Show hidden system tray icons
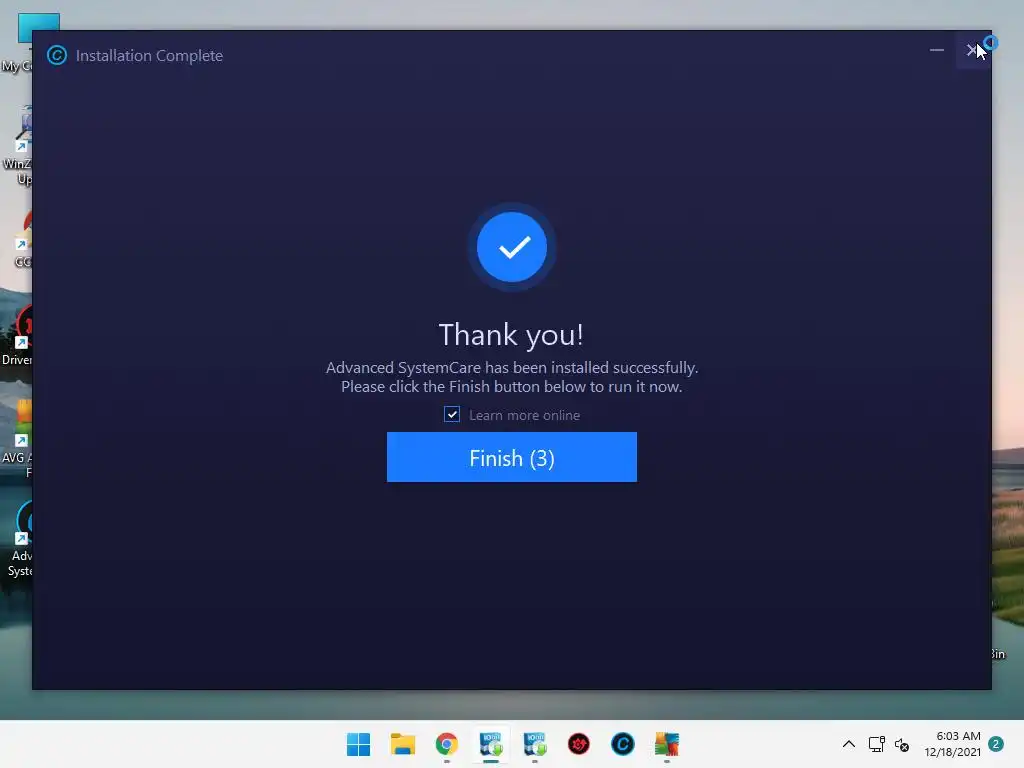The image size is (1024, 768). pos(848,744)
